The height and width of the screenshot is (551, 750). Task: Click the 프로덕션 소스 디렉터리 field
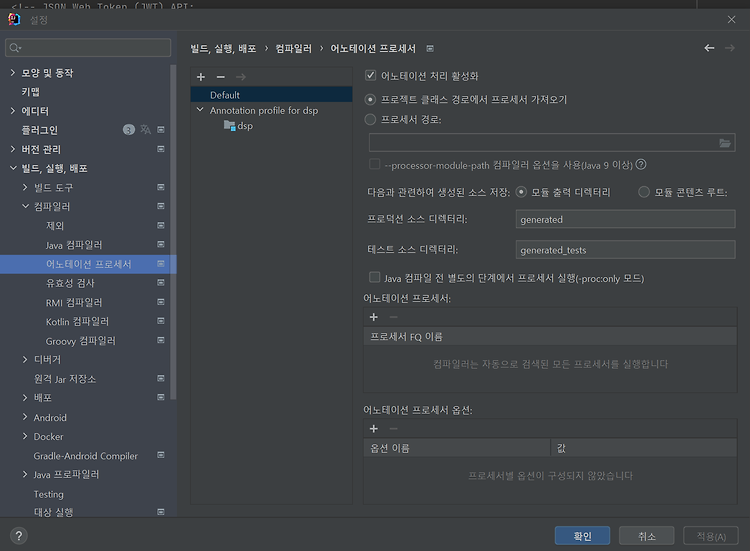pyautogui.click(x=625, y=219)
